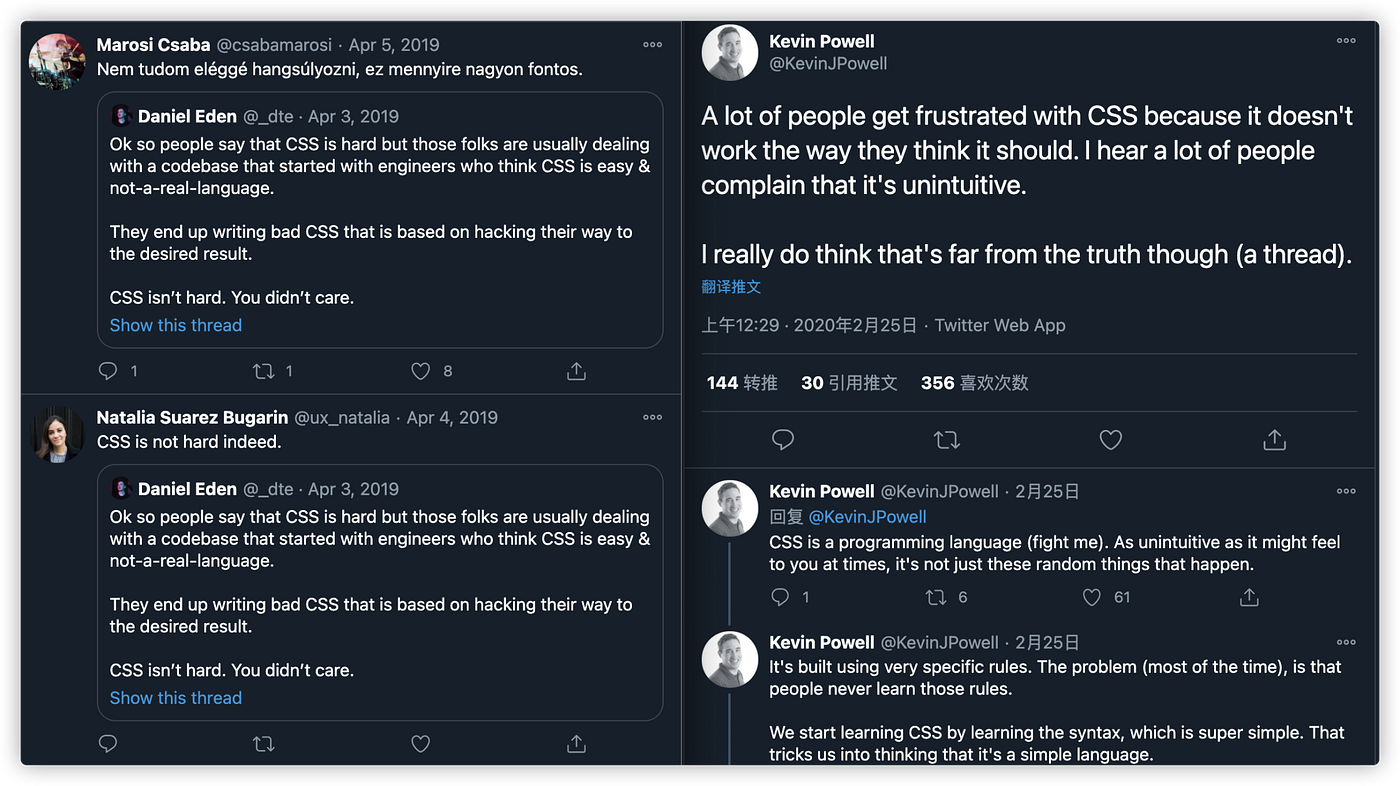
Task: Open Kevin Powell's large profile picture
Action: tap(730, 52)
